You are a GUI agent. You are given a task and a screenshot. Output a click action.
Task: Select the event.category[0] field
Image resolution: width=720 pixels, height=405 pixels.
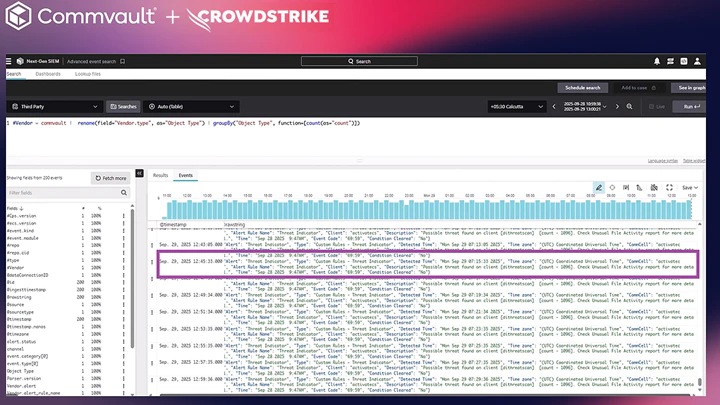coord(27,356)
